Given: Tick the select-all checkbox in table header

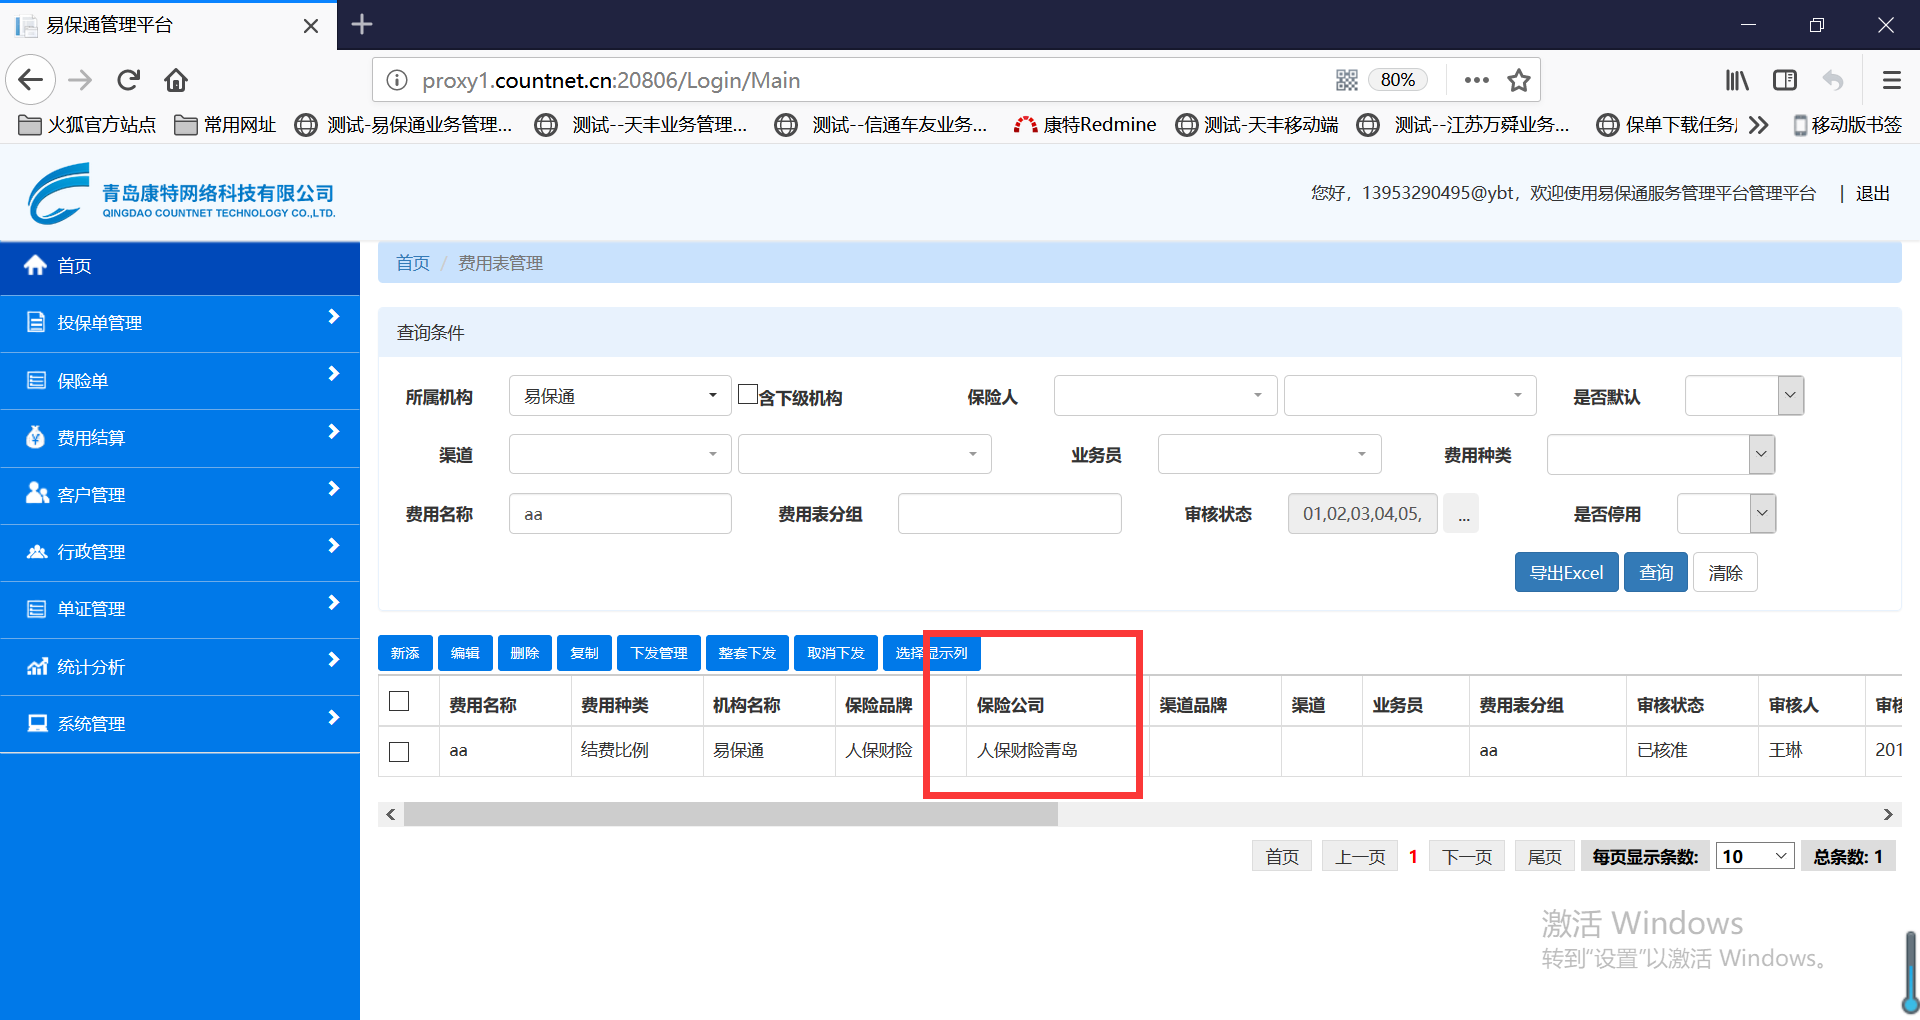Looking at the screenshot, I should (x=399, y=702).
